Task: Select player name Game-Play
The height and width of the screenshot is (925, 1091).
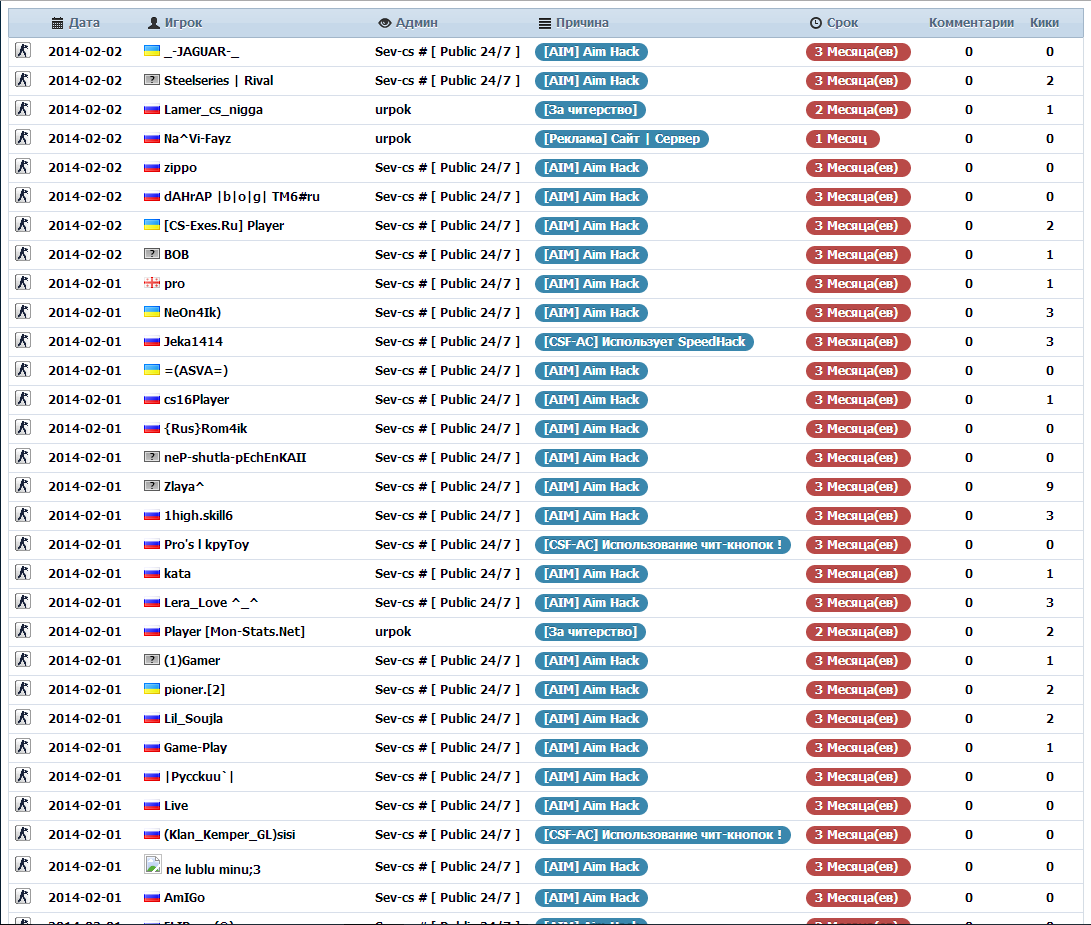Action: [196, 748]
